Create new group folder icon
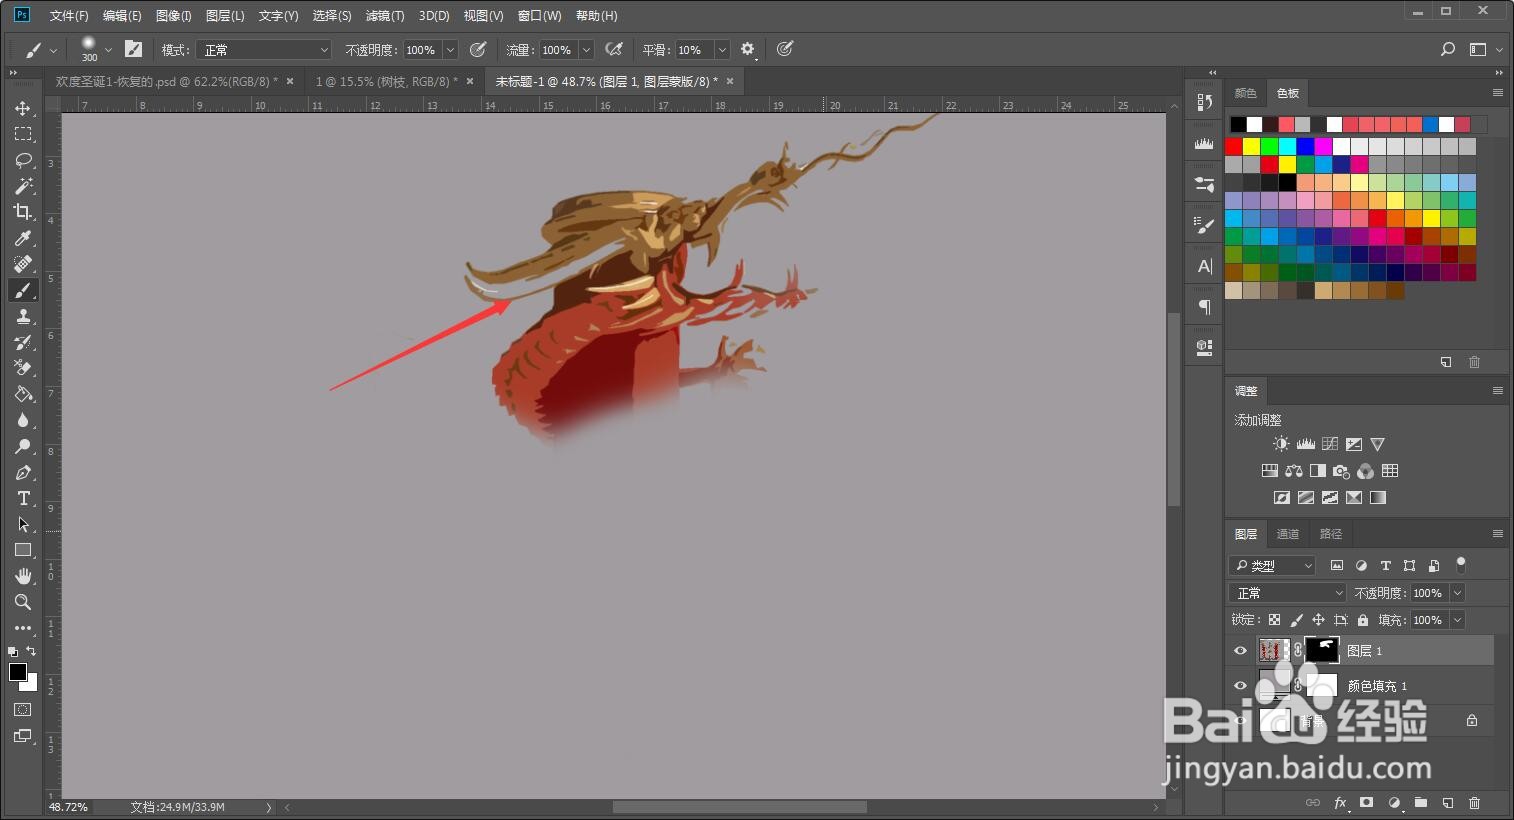The height and width of the screenshot is (820, 1514). pyautogui.click(x=1420, y=802)
